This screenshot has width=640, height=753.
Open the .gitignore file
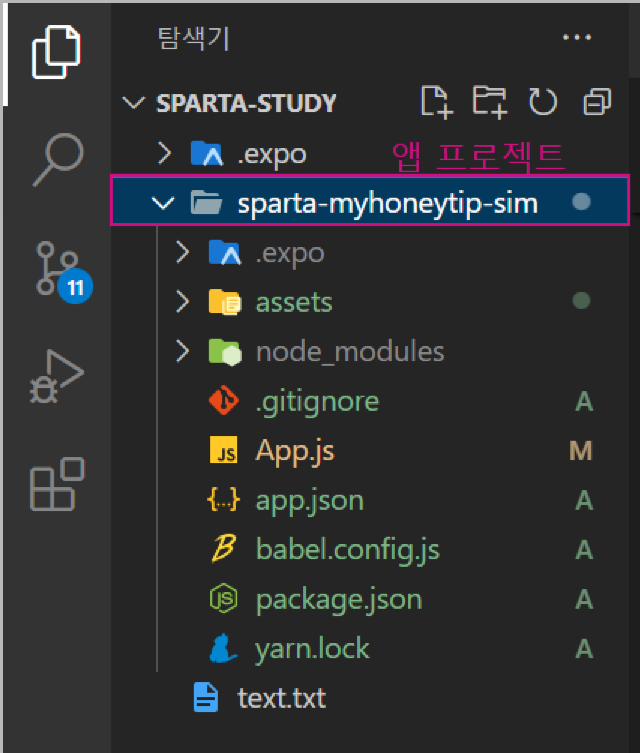tap(317, 402)
